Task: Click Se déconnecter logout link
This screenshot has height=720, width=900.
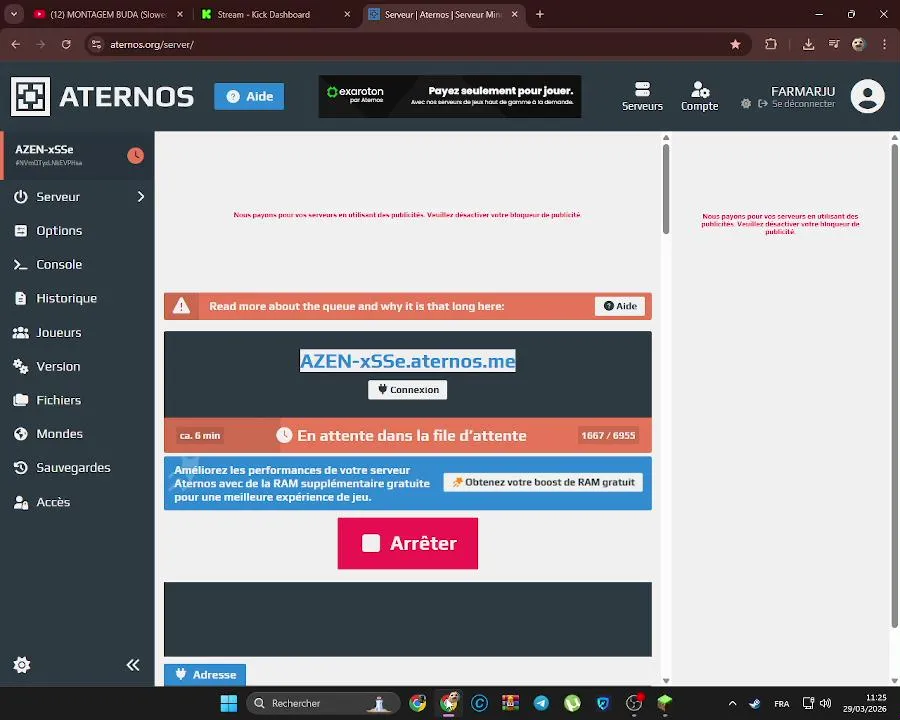Action: point(797,104)
